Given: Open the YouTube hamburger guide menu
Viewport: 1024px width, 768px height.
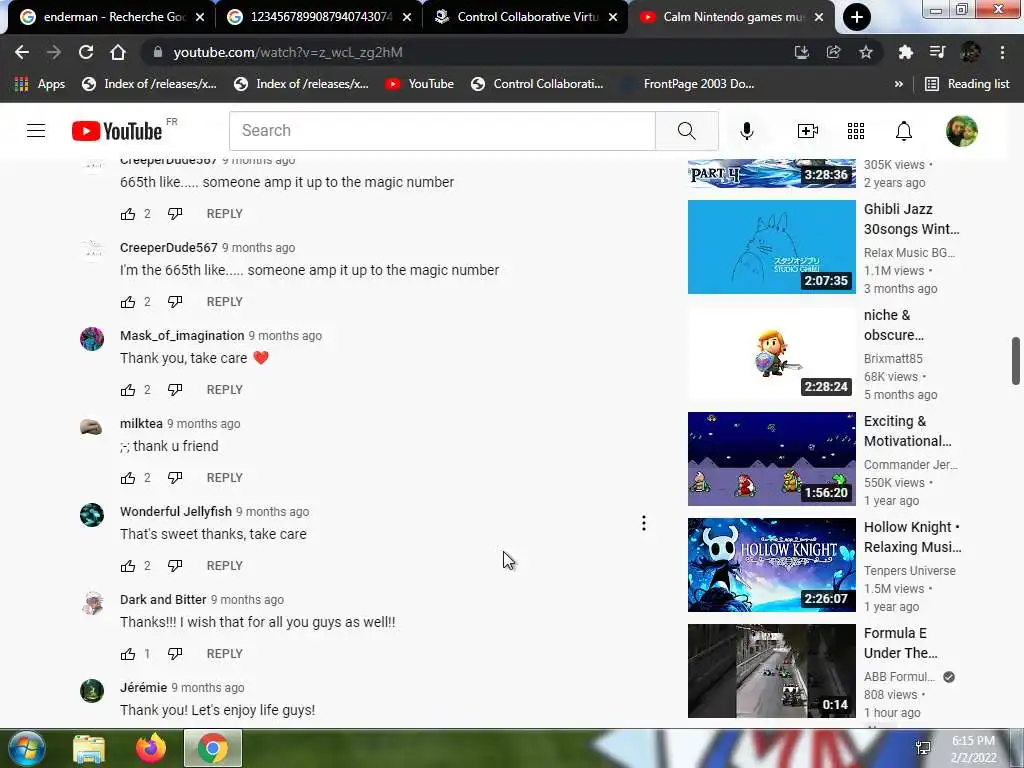Looking at the screenshot, I should (36, 131).
